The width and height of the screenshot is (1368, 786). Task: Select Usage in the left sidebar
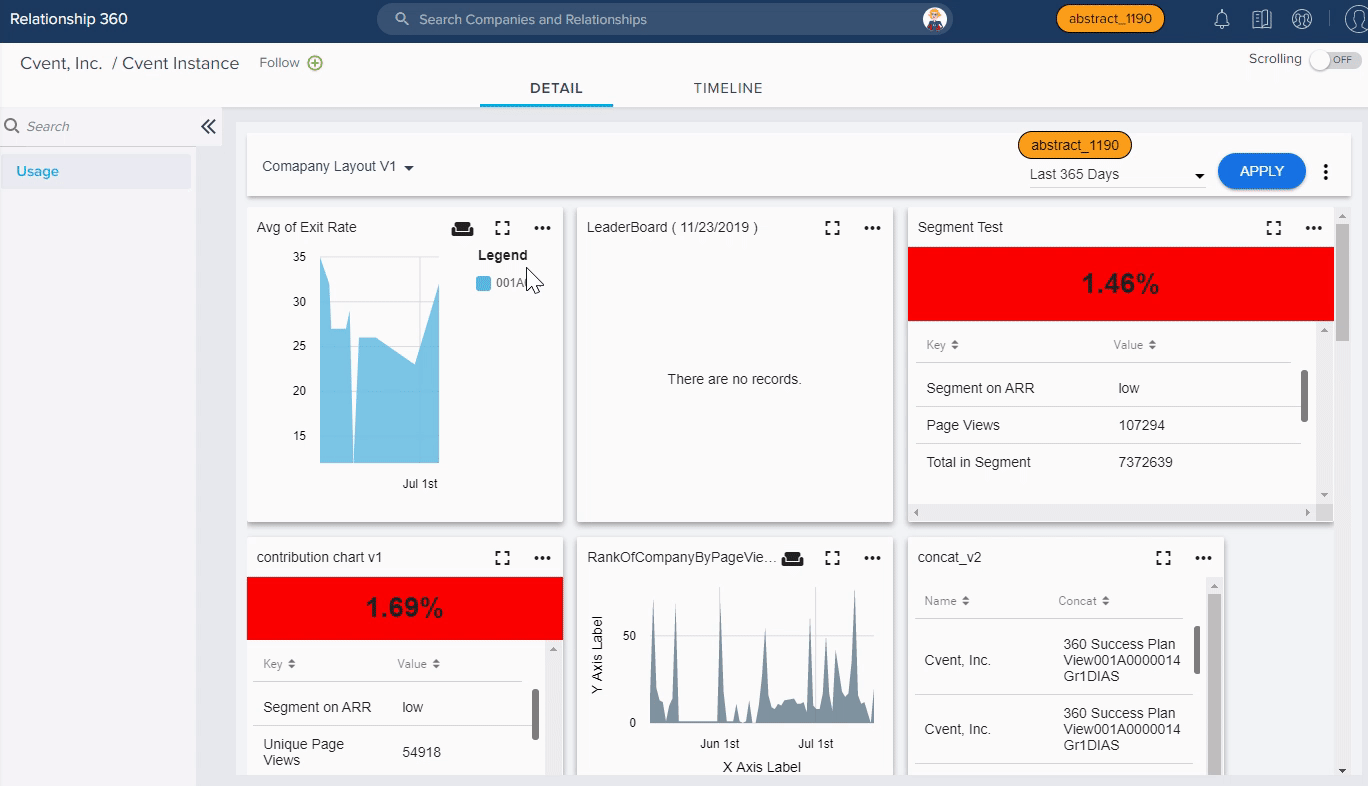(36, 171)
